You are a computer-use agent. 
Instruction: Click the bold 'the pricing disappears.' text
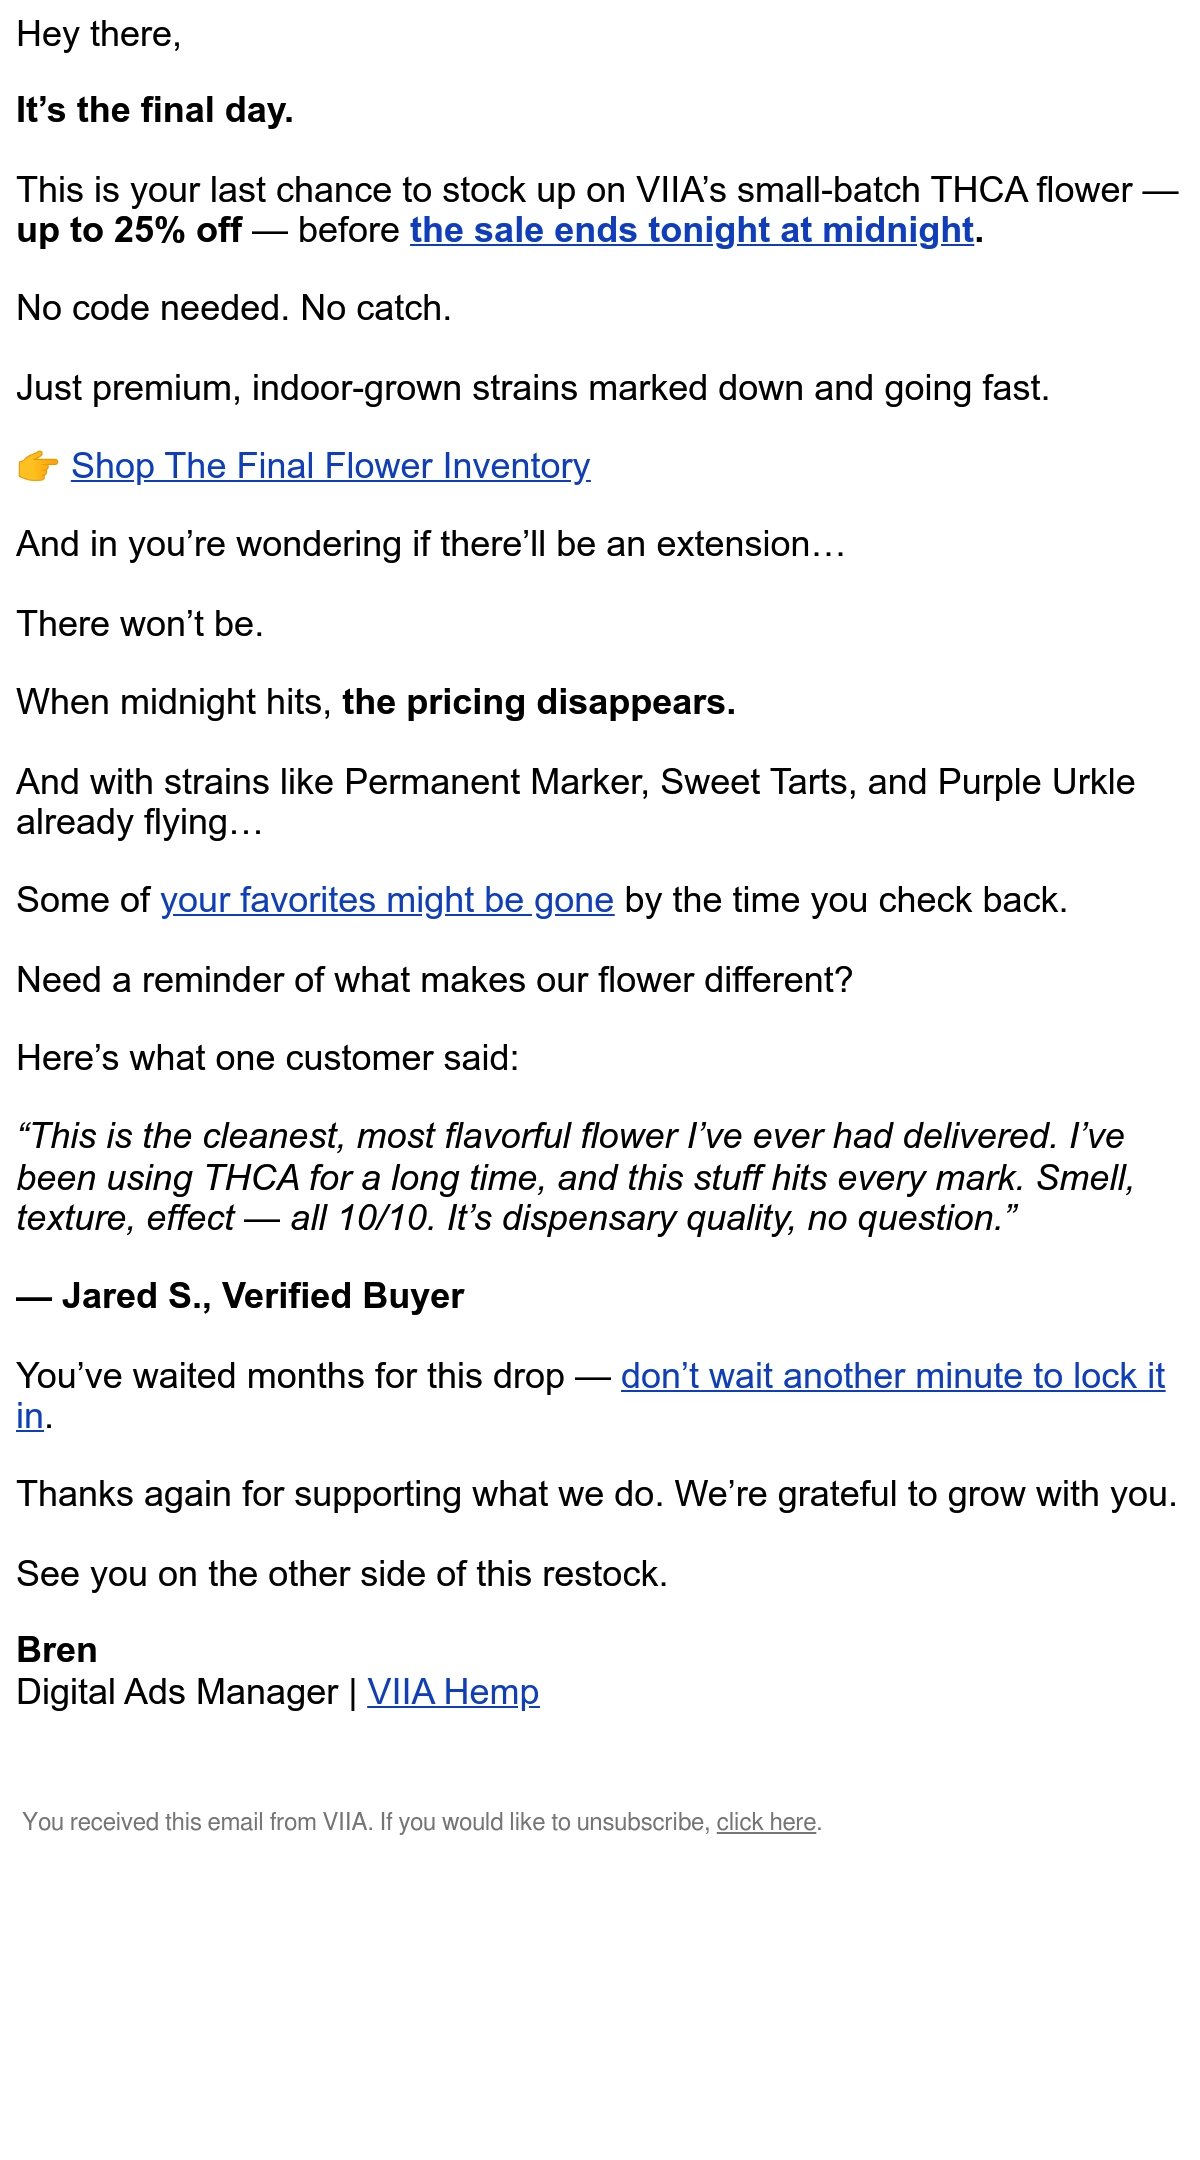[x=538, y=702]
